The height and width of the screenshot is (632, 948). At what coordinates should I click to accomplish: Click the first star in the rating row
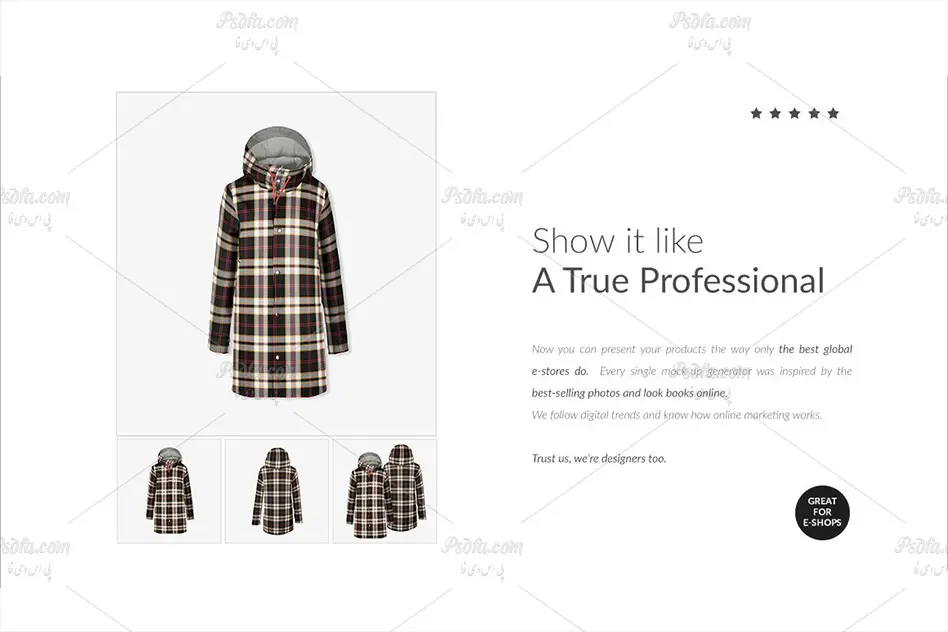[x=756, y=113]
